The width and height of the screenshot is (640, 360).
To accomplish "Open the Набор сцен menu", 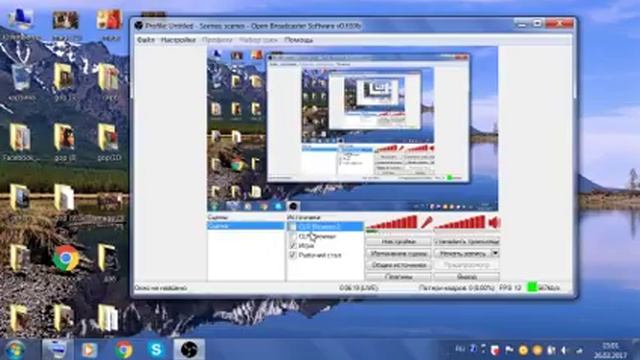I will pyautogui.click(x=258, y=40).
